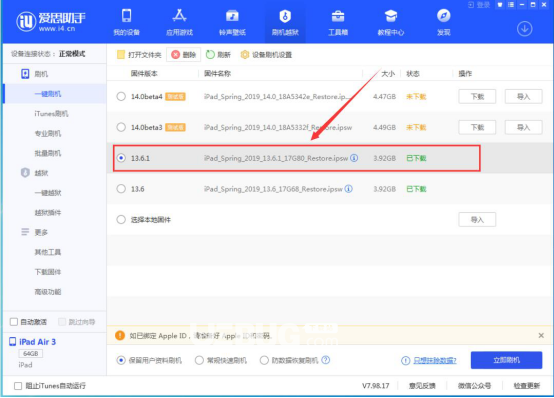Click the 大小 column header

pyautogui.click(x=388, y=74)
